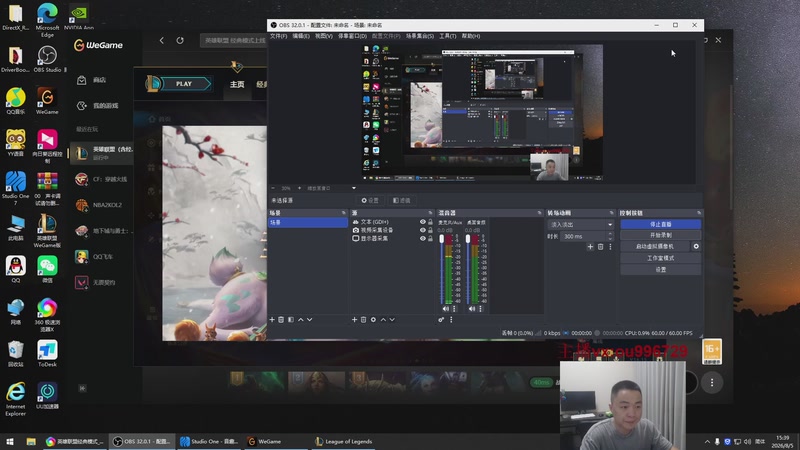800x450 pixels.
Task: Open OBS Tools menu
Action: coord(447,36)
